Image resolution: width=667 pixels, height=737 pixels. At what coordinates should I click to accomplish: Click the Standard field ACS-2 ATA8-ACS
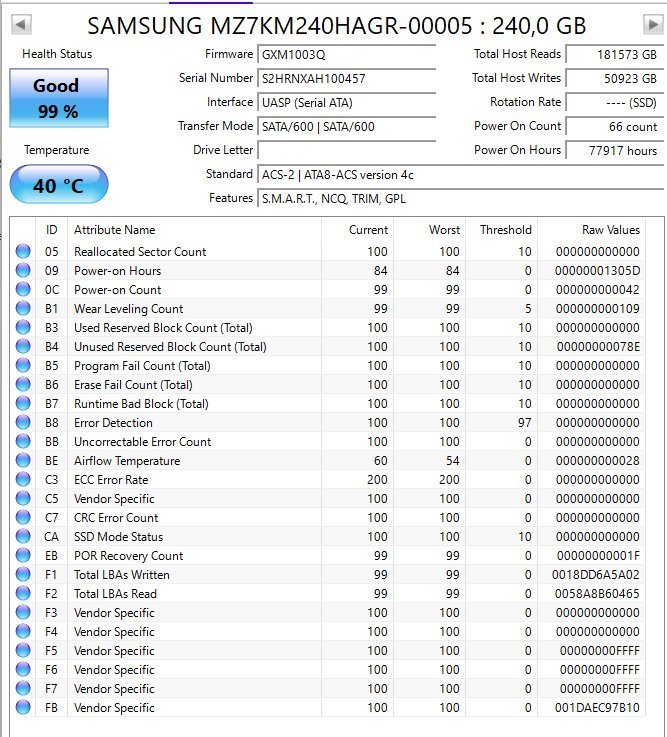click(x=461, y=175)
